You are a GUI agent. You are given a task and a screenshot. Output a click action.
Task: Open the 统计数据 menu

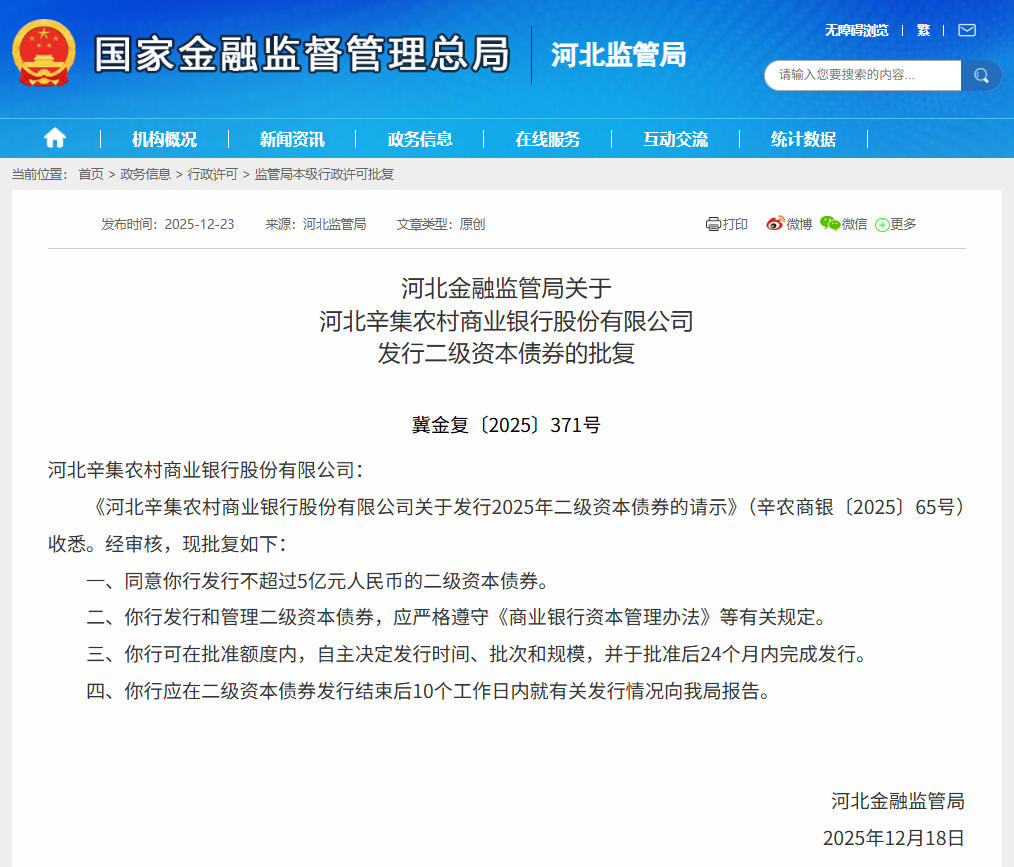pyautogui.click(x=803, y=139)
